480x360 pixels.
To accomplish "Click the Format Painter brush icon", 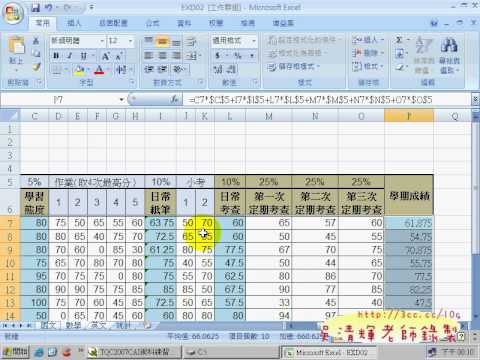I will tap(36, 67).
